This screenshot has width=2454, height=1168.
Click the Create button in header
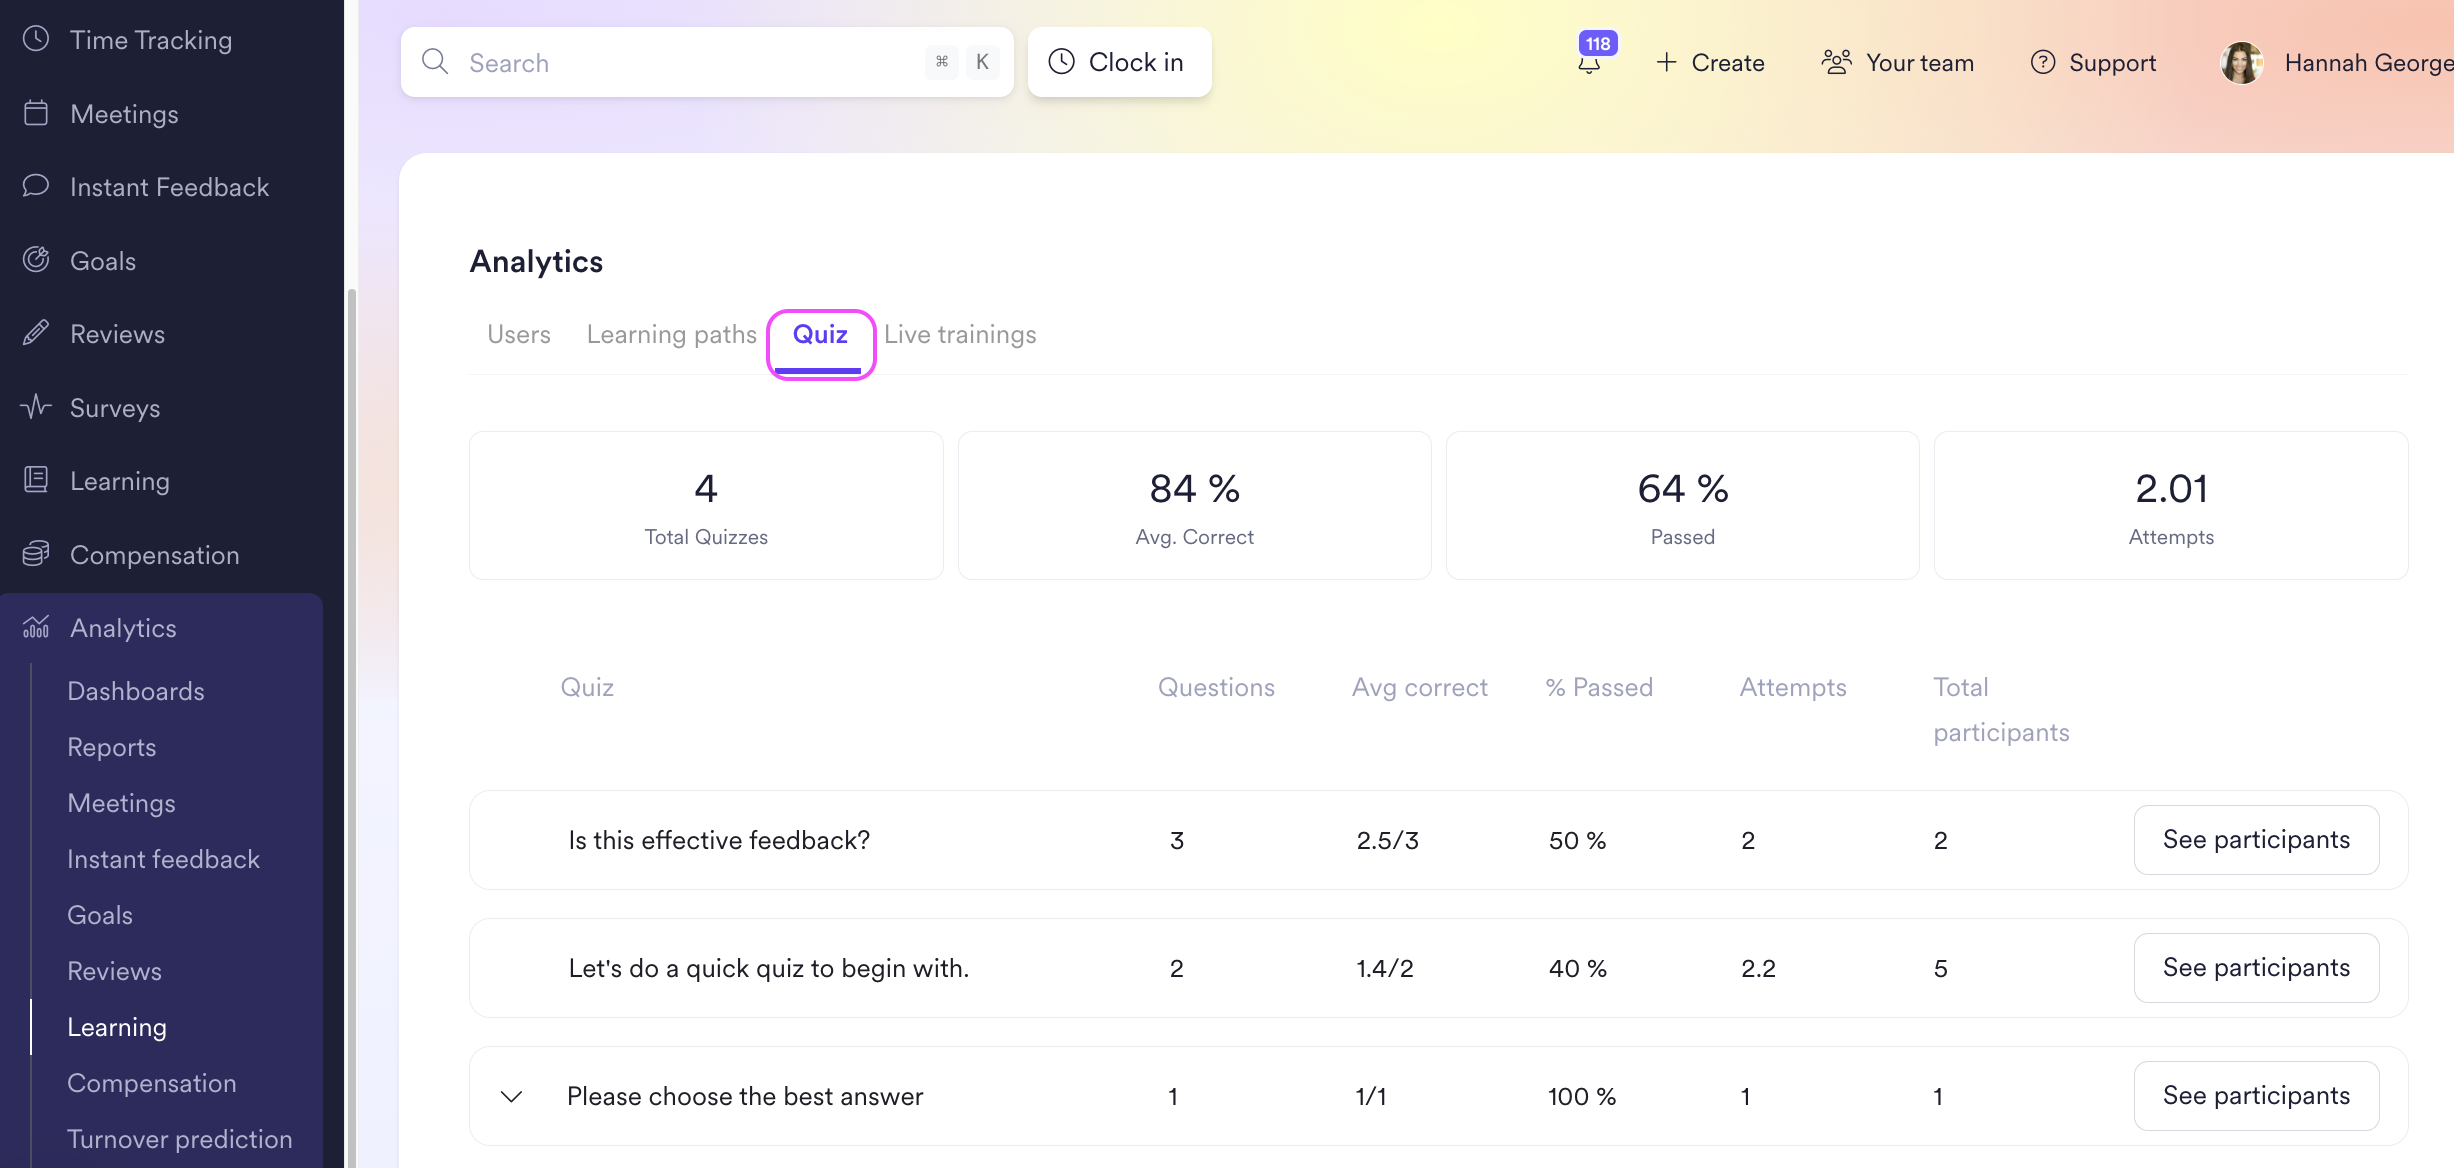tap(1710, 63)
